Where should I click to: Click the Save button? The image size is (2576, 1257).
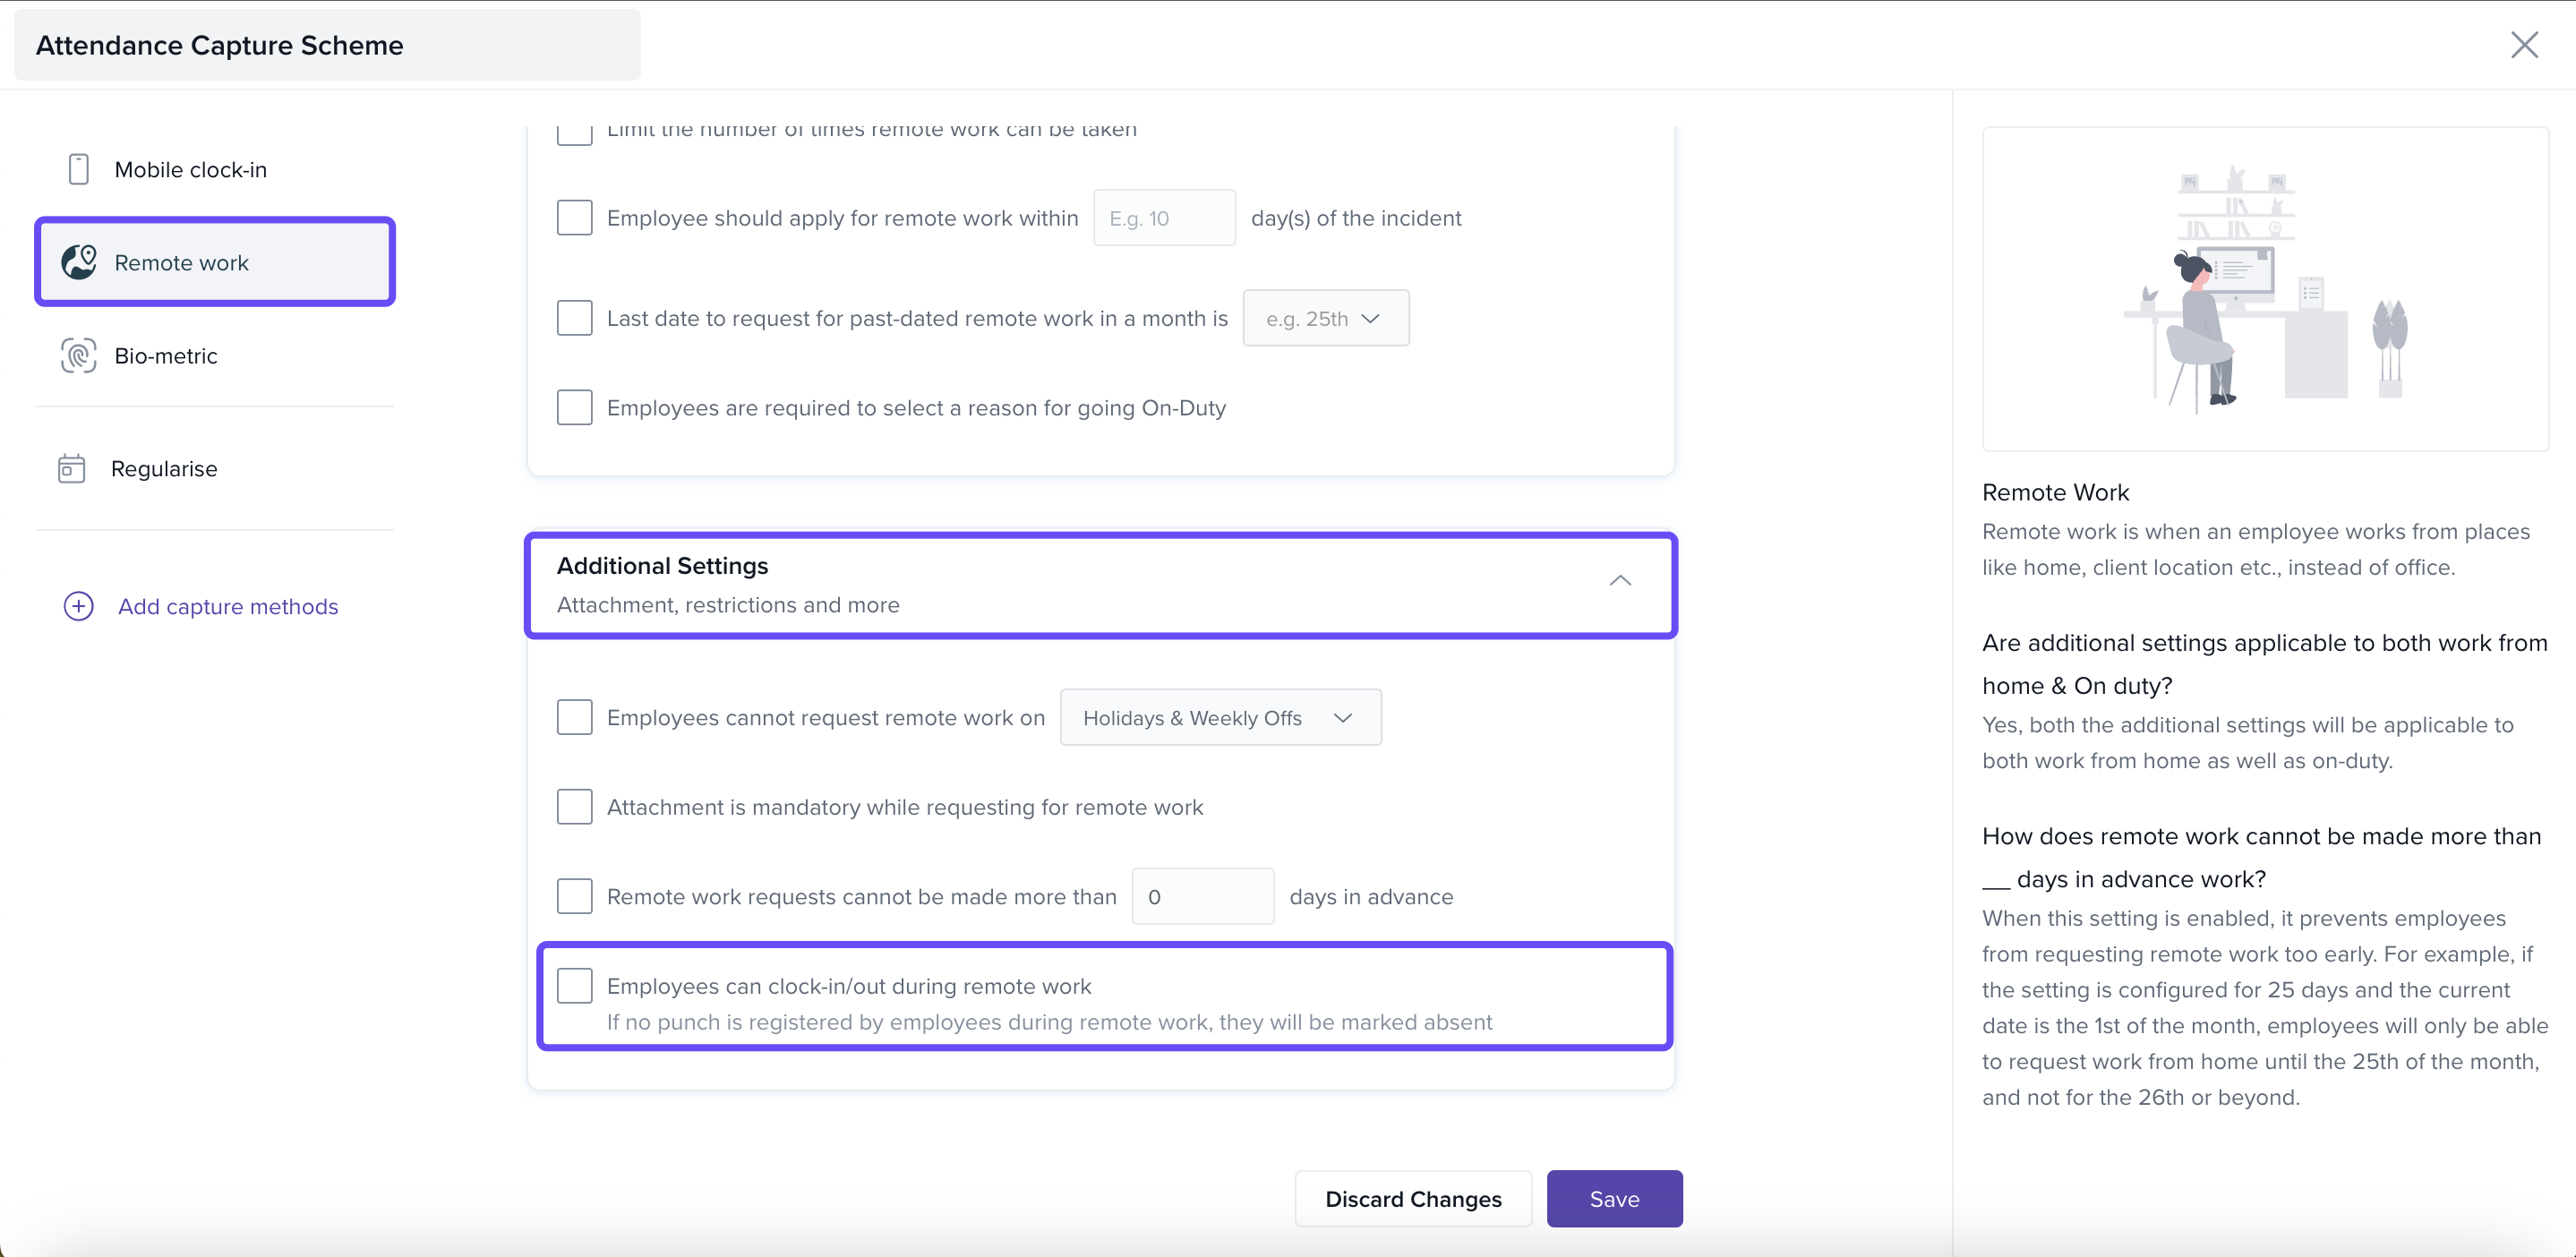pyautogui.click(x=1613, y=1198)
